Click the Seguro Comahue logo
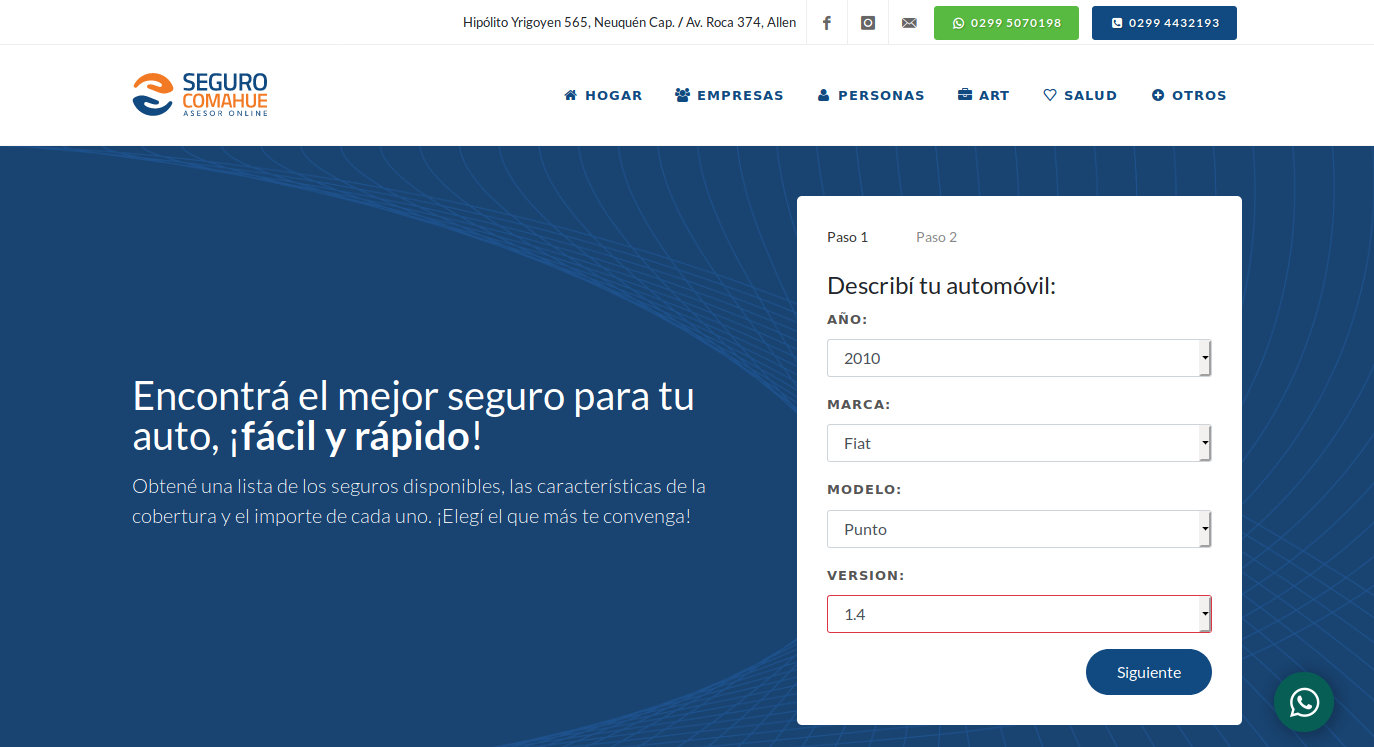The height and width of the screenshot is (747, 1374). coord(200,95)
